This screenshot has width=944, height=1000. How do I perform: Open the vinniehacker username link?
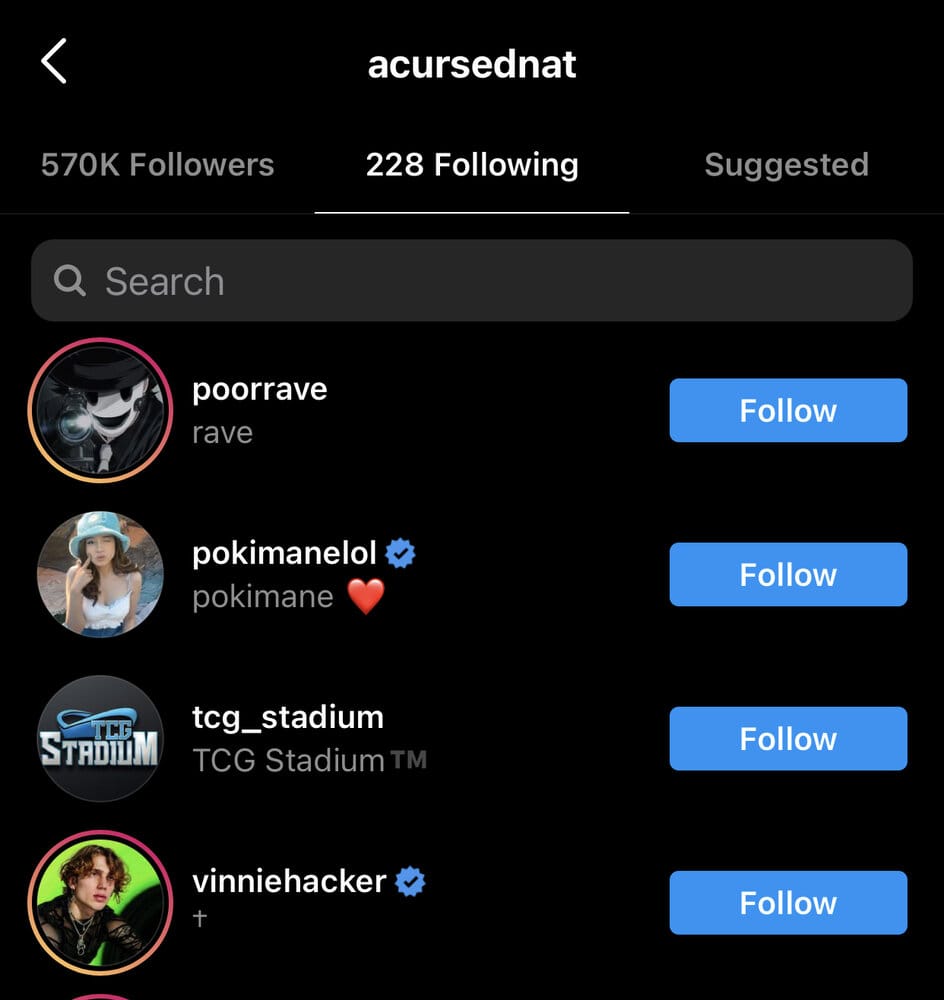pos(289,881)
